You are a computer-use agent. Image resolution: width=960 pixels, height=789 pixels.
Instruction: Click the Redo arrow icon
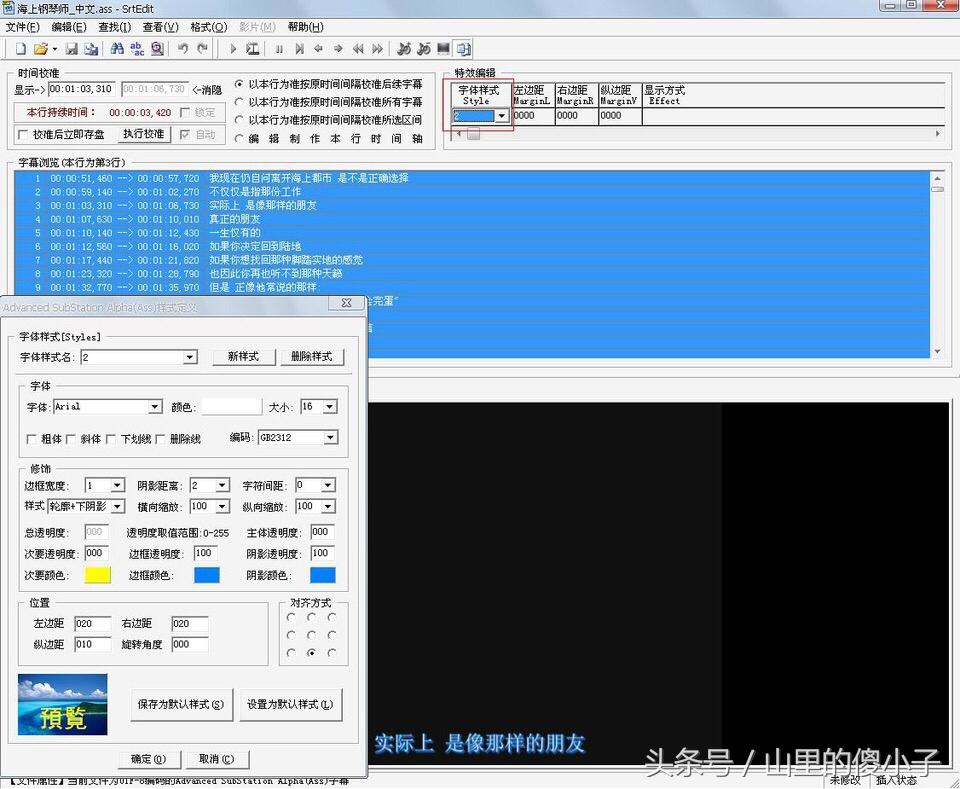(x=203, y=48)
